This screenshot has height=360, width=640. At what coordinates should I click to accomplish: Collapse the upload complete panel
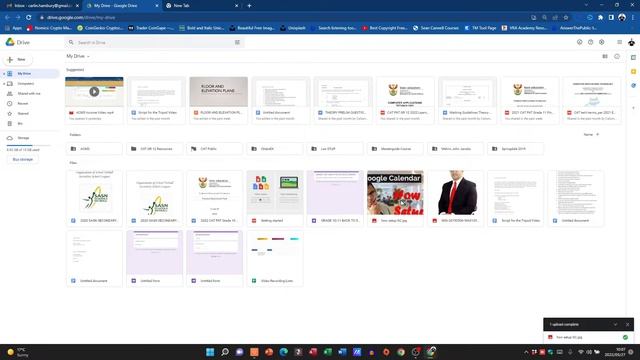[615, 324]
